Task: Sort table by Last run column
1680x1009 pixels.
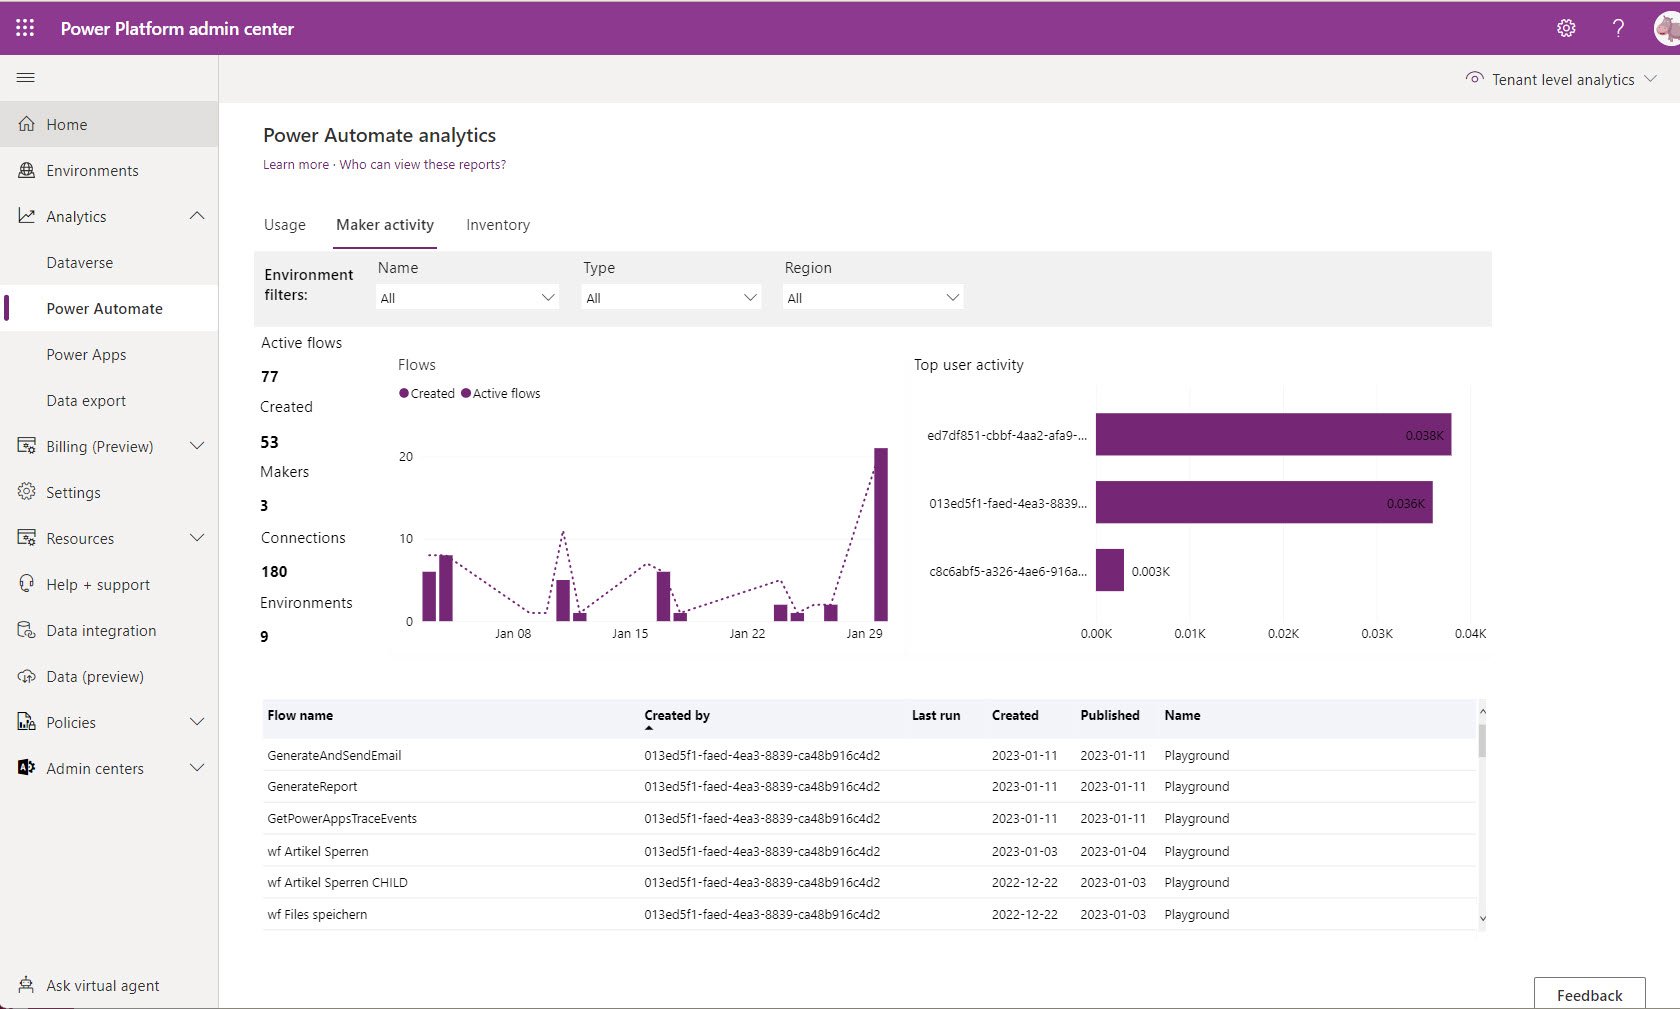Action: (936, 715)
